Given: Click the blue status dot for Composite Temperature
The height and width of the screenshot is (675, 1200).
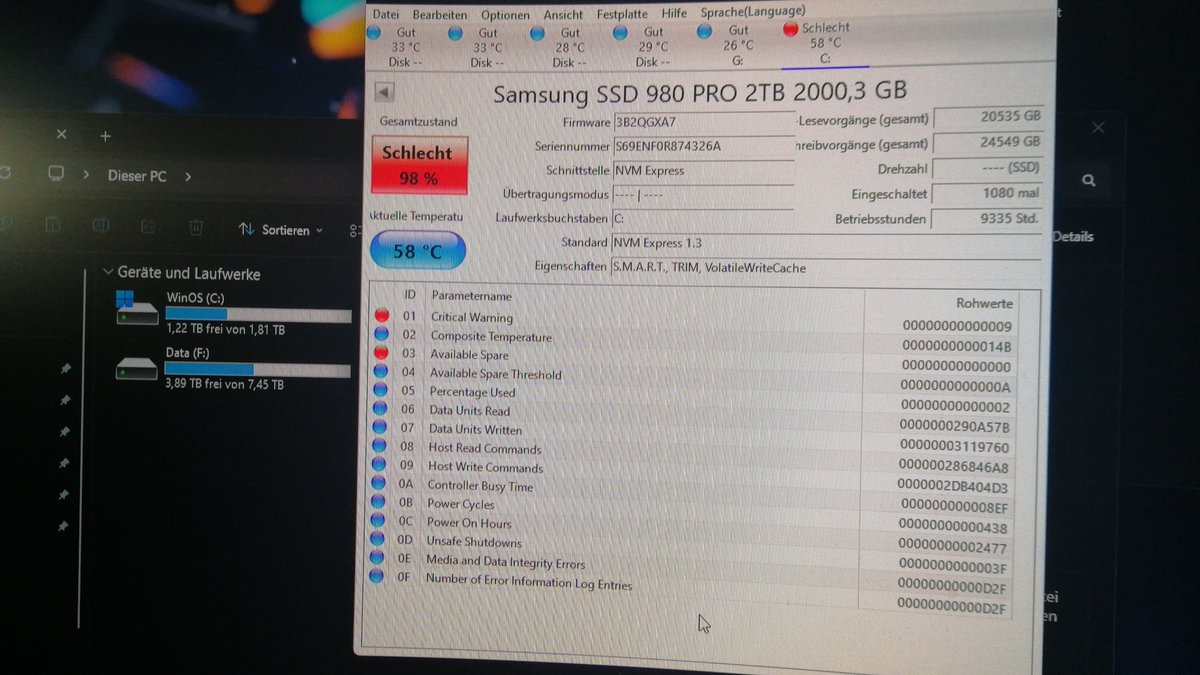Looking at the screenshot, I should [381, 335].
